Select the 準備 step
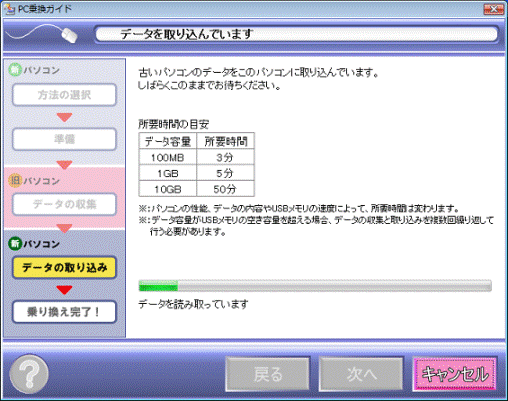Image resolution: width=508 pixels, height=401 pixels. (64, 139)
